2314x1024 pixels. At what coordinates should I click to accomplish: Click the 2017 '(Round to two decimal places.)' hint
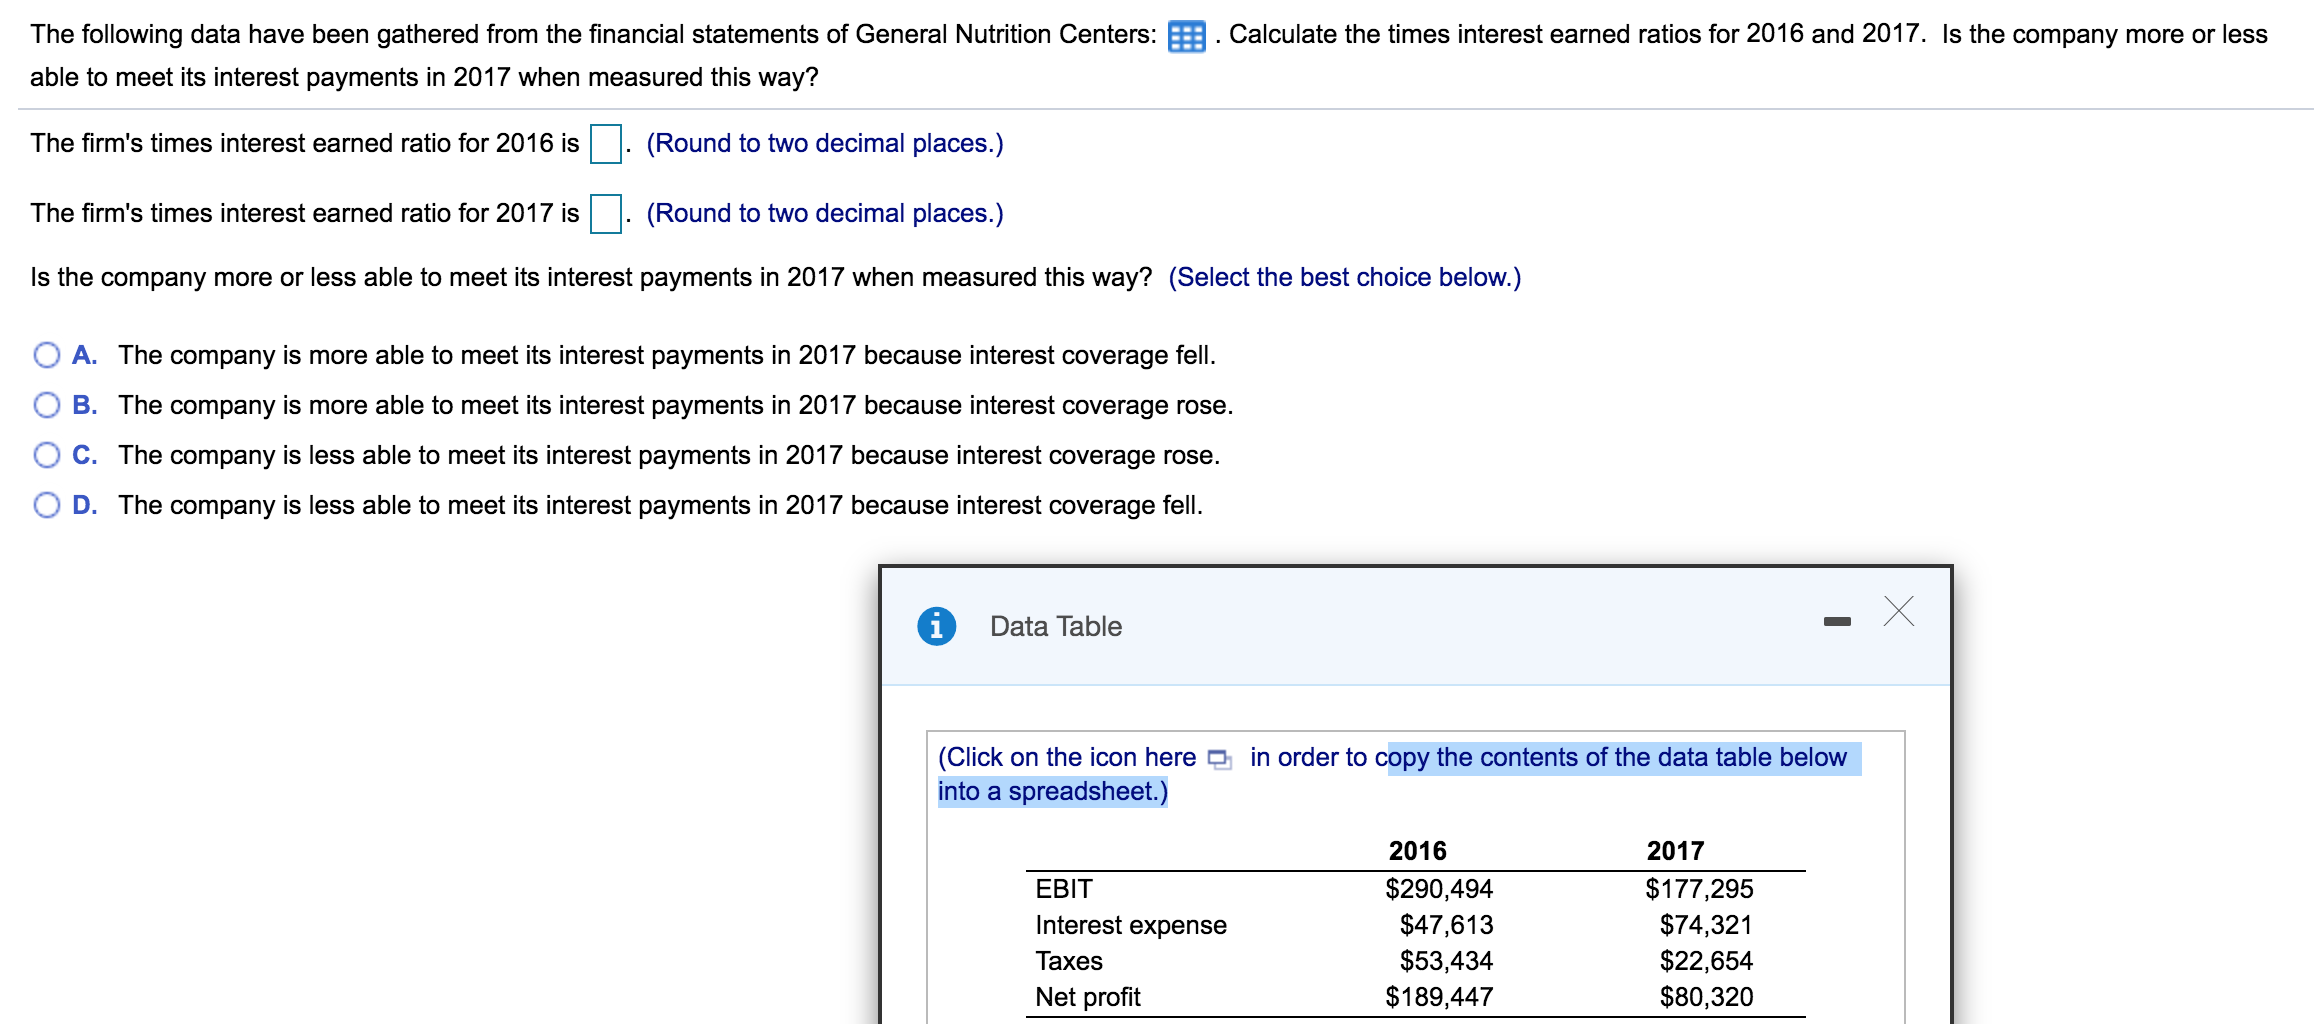[x=824, y=213]
